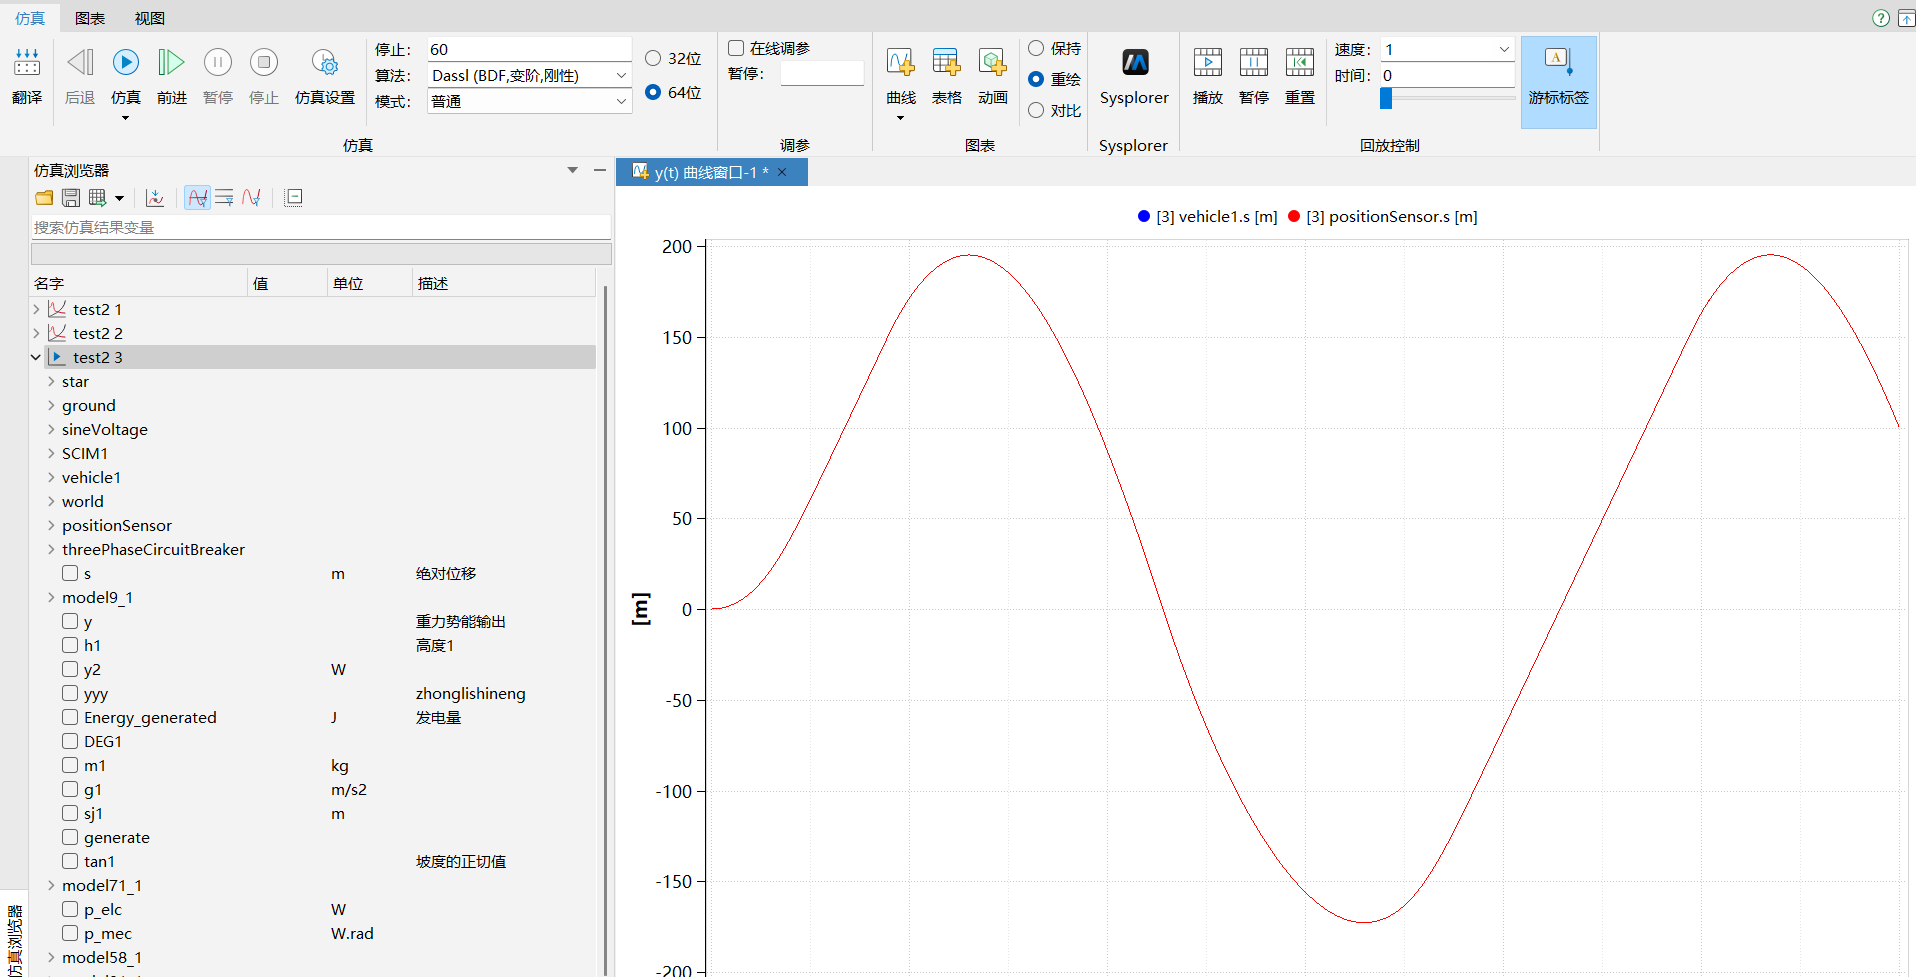Click the red curve filter icon
Screen dimensions: 1916x977
tap(252, 198)
